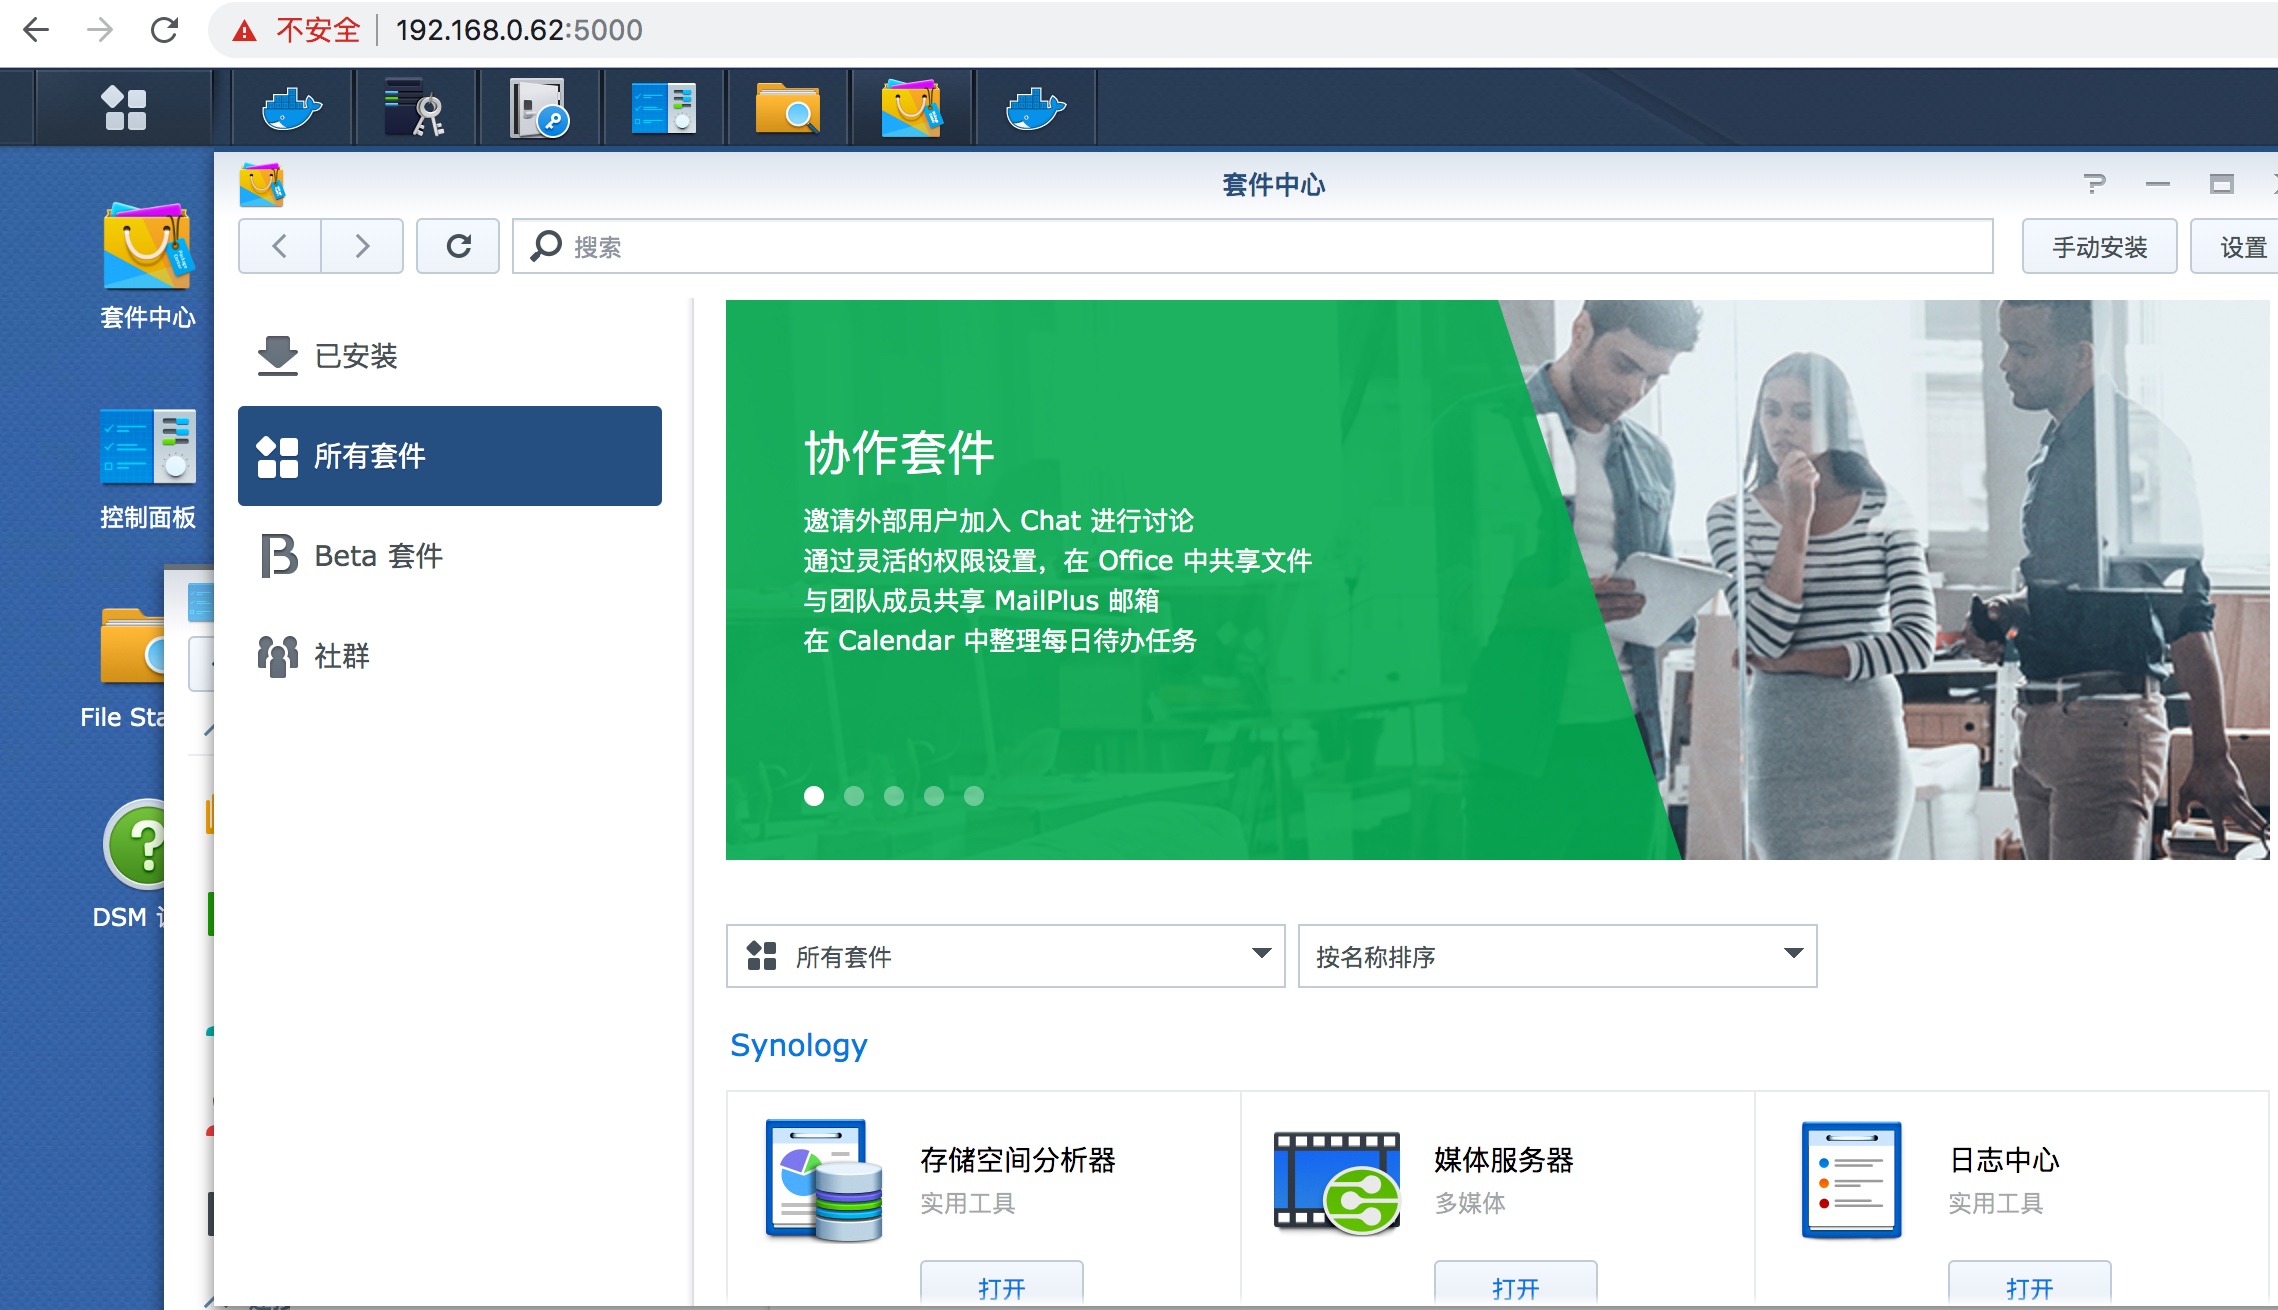2278x1310 pixels.
Task: Click 媒体服务器 package icon
Action: point(1338,1182)
